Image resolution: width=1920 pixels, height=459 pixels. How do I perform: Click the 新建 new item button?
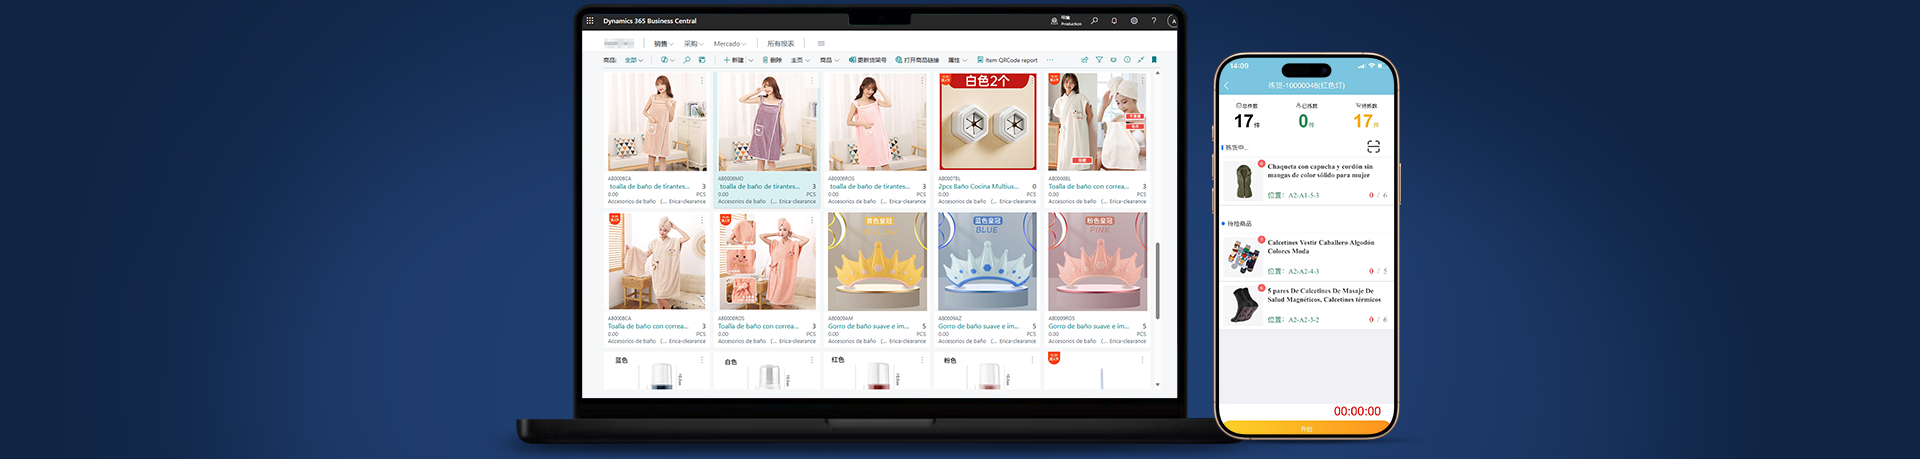coord(737,60)
